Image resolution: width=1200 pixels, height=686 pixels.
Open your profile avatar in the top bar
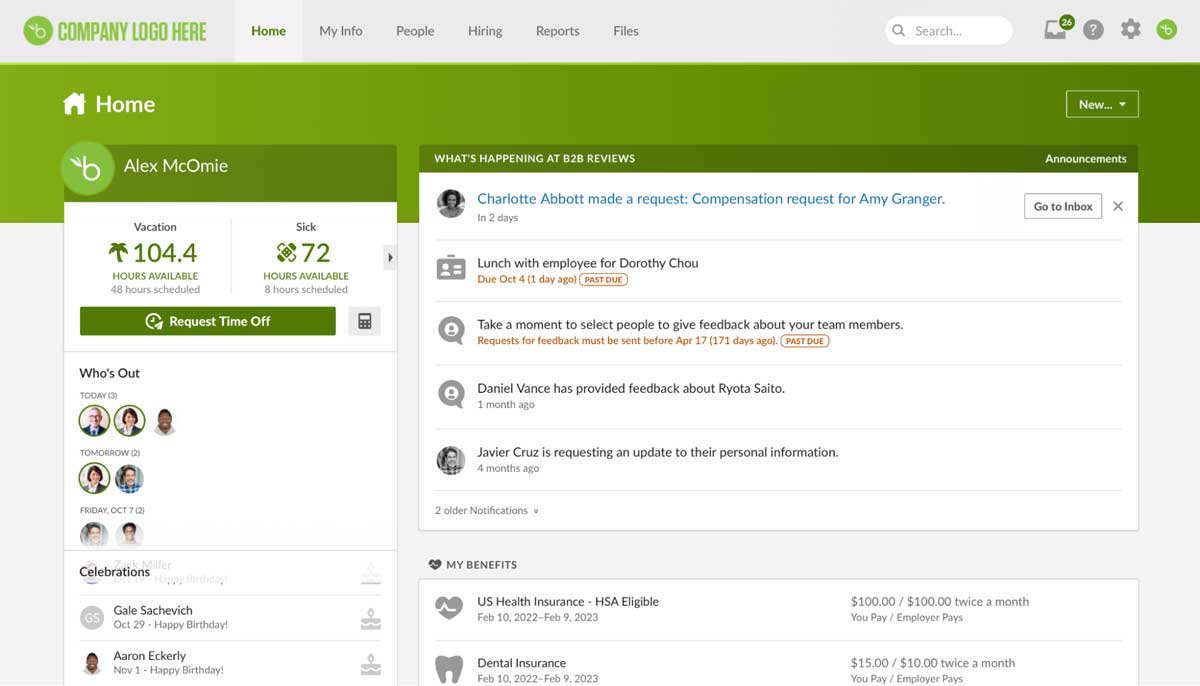pyautogui.click(x=1166, y=30)
